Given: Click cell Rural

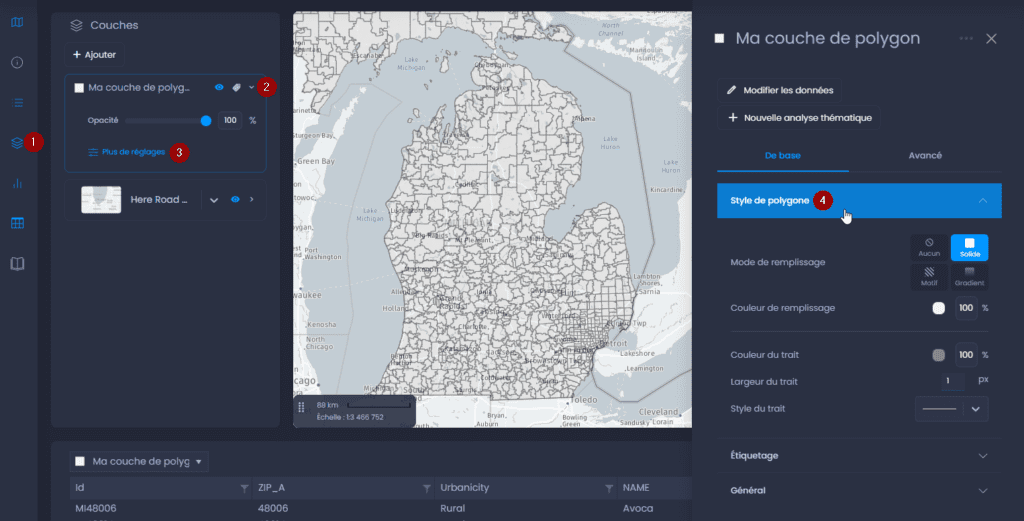Looking at the screenshot, I should click(x=453, y=509).
